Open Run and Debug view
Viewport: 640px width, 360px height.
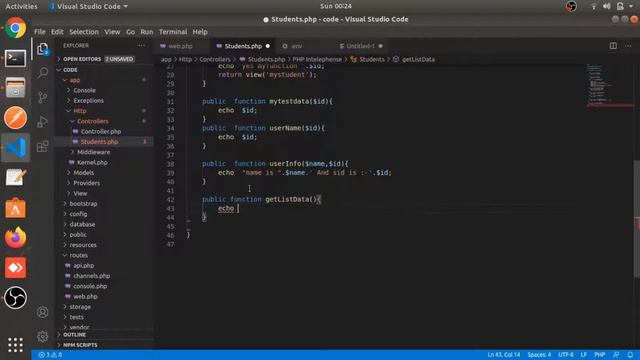coord(43,122)
